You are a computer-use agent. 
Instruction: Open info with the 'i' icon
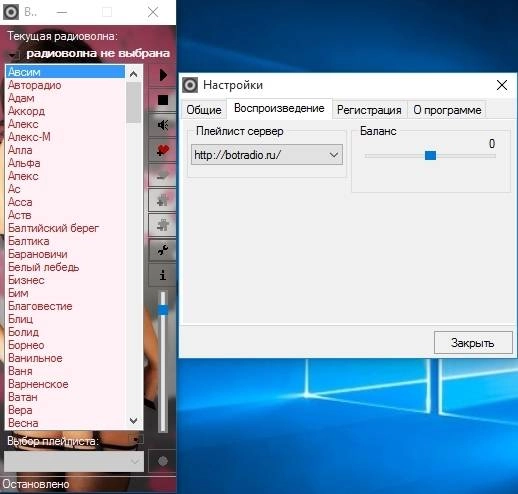pyautogui.click(x=163, y=275)
